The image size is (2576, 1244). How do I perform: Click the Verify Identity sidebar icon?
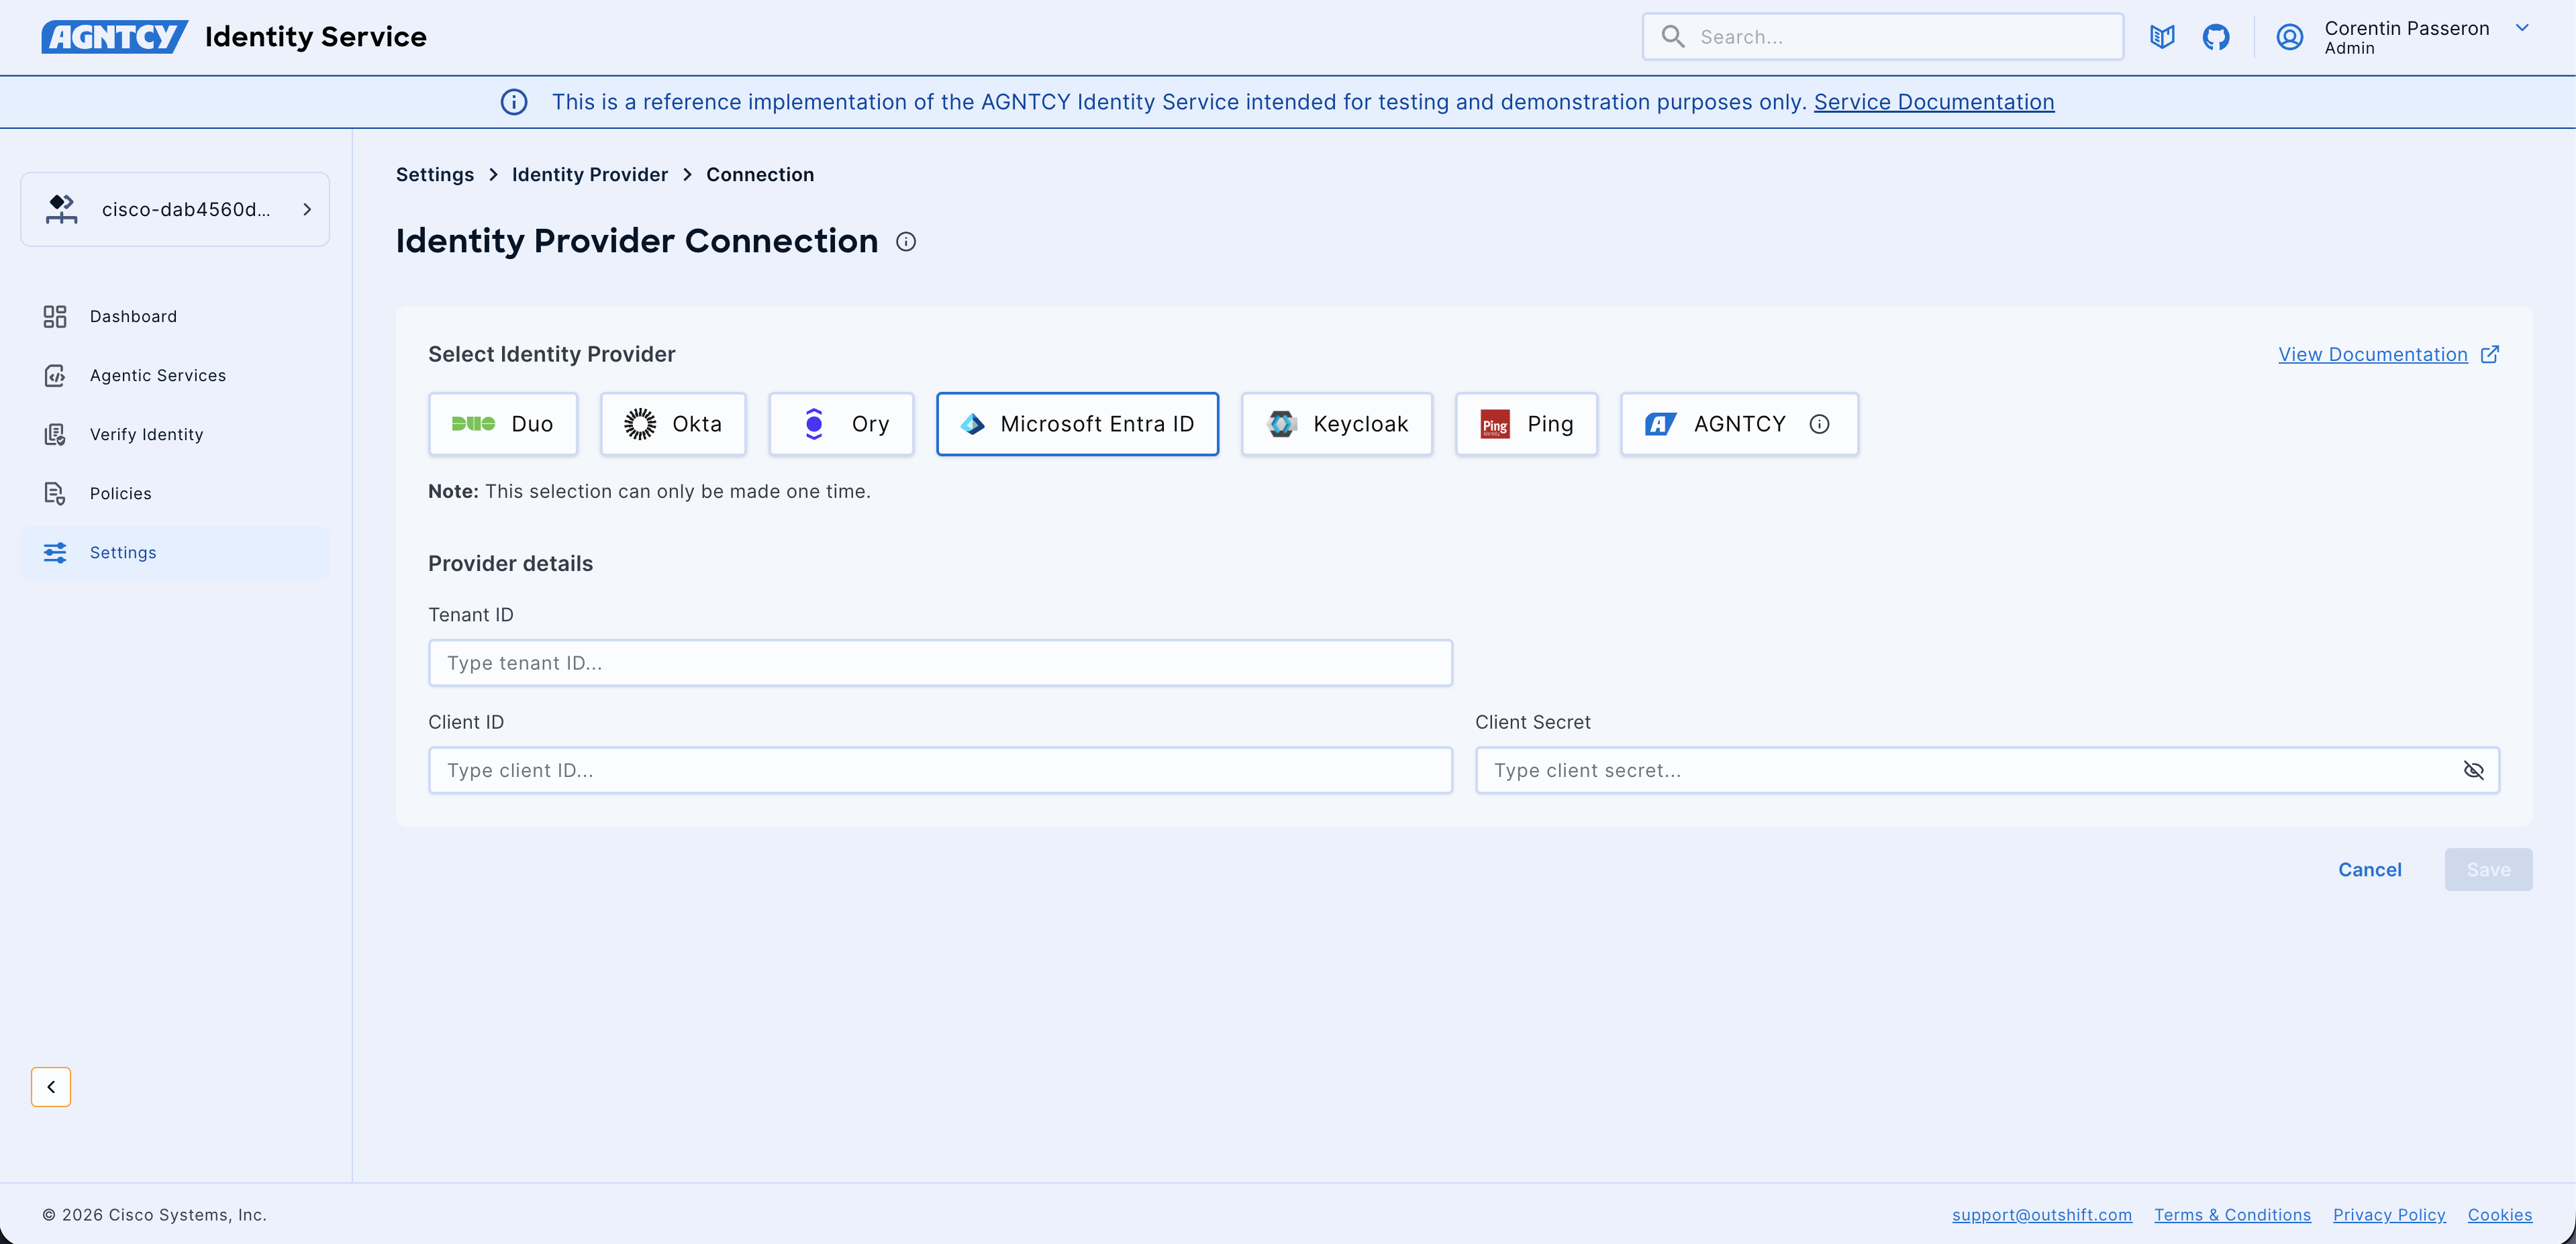[55, 434]
